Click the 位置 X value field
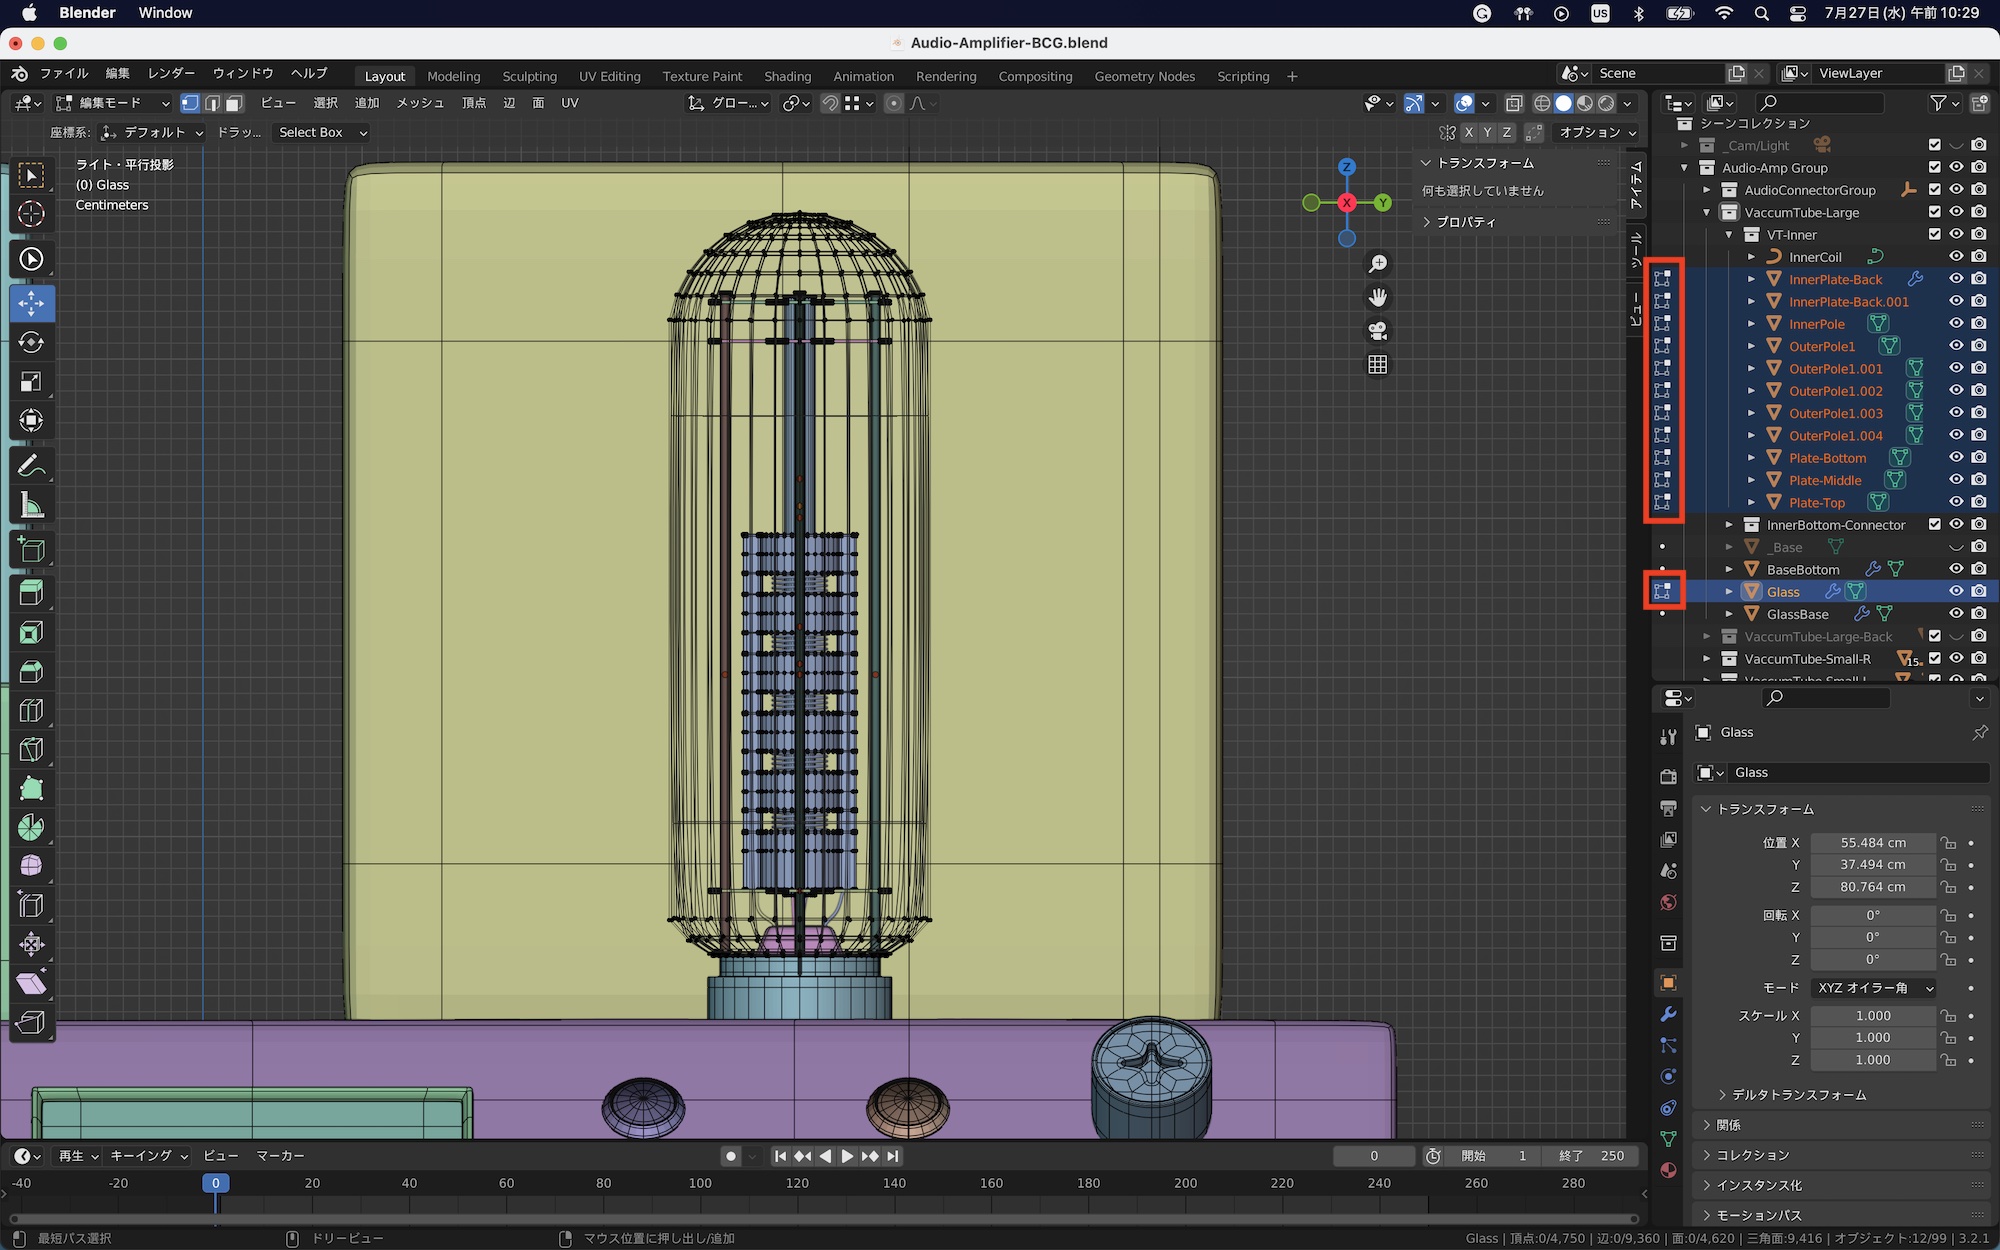This screenshot has height=1250, width=2000. (1872, 843)
